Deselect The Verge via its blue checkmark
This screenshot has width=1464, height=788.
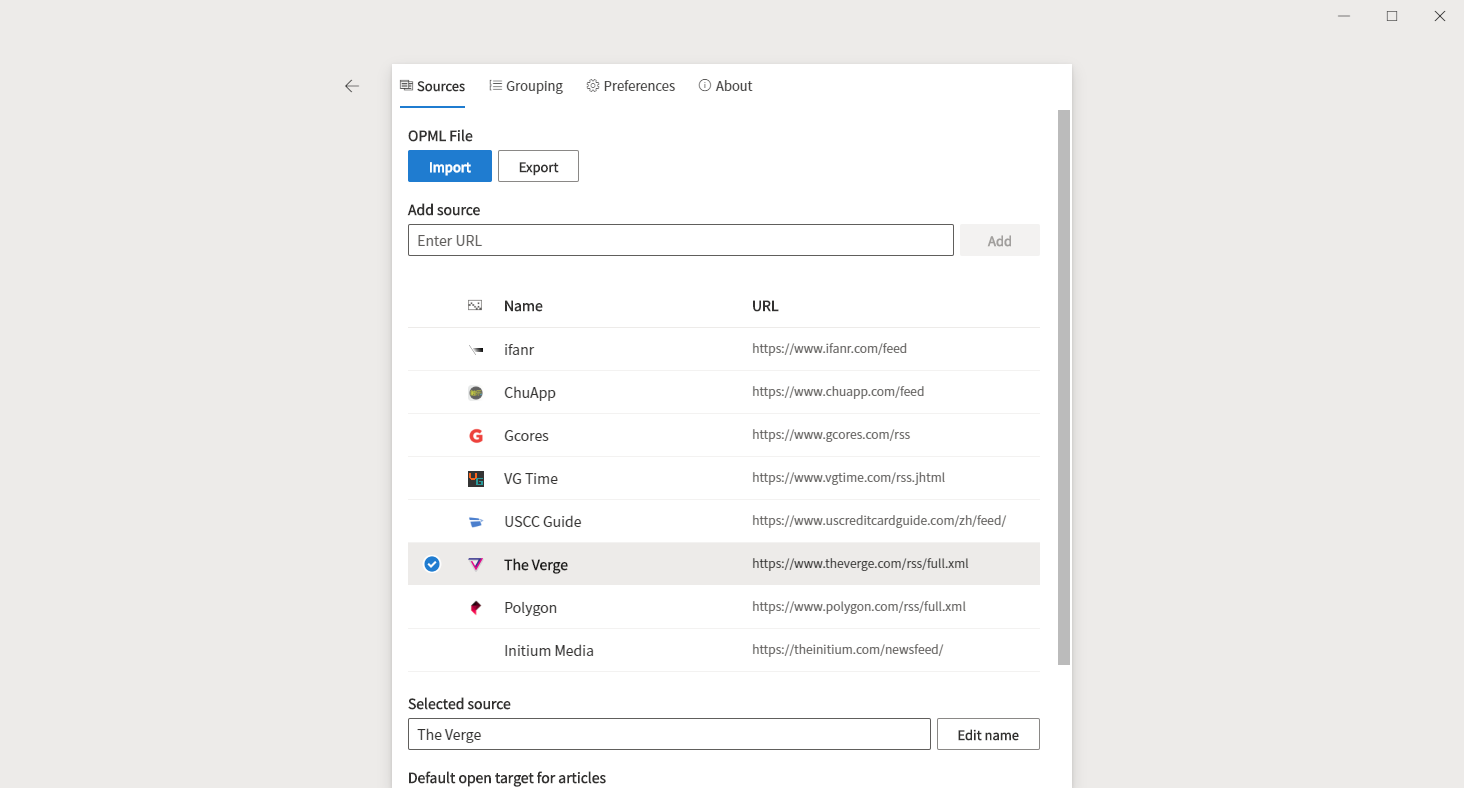[x=431, y=563]
